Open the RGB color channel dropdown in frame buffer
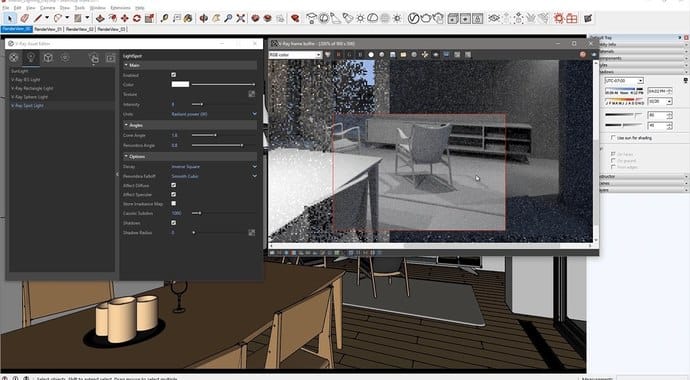The image size is (690, 380). (295, 55)
